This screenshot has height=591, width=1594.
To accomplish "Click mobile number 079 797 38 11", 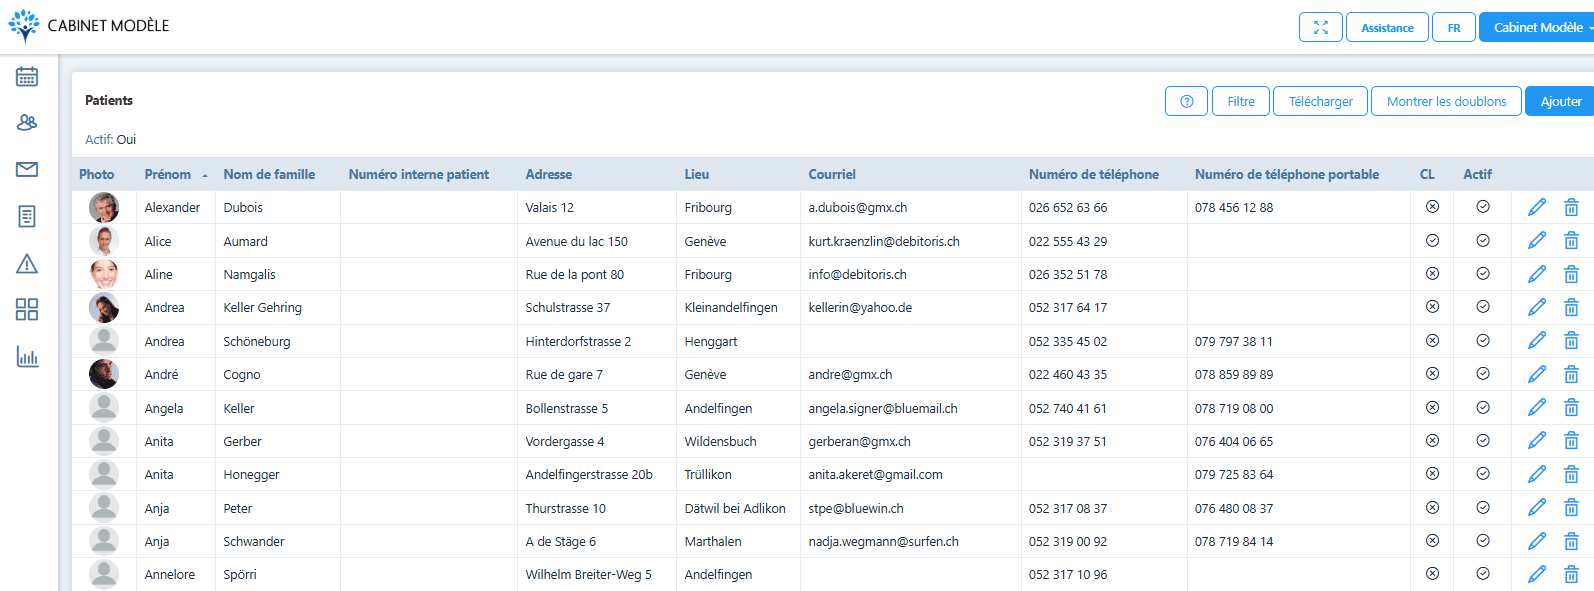I will coord(1234,341).
